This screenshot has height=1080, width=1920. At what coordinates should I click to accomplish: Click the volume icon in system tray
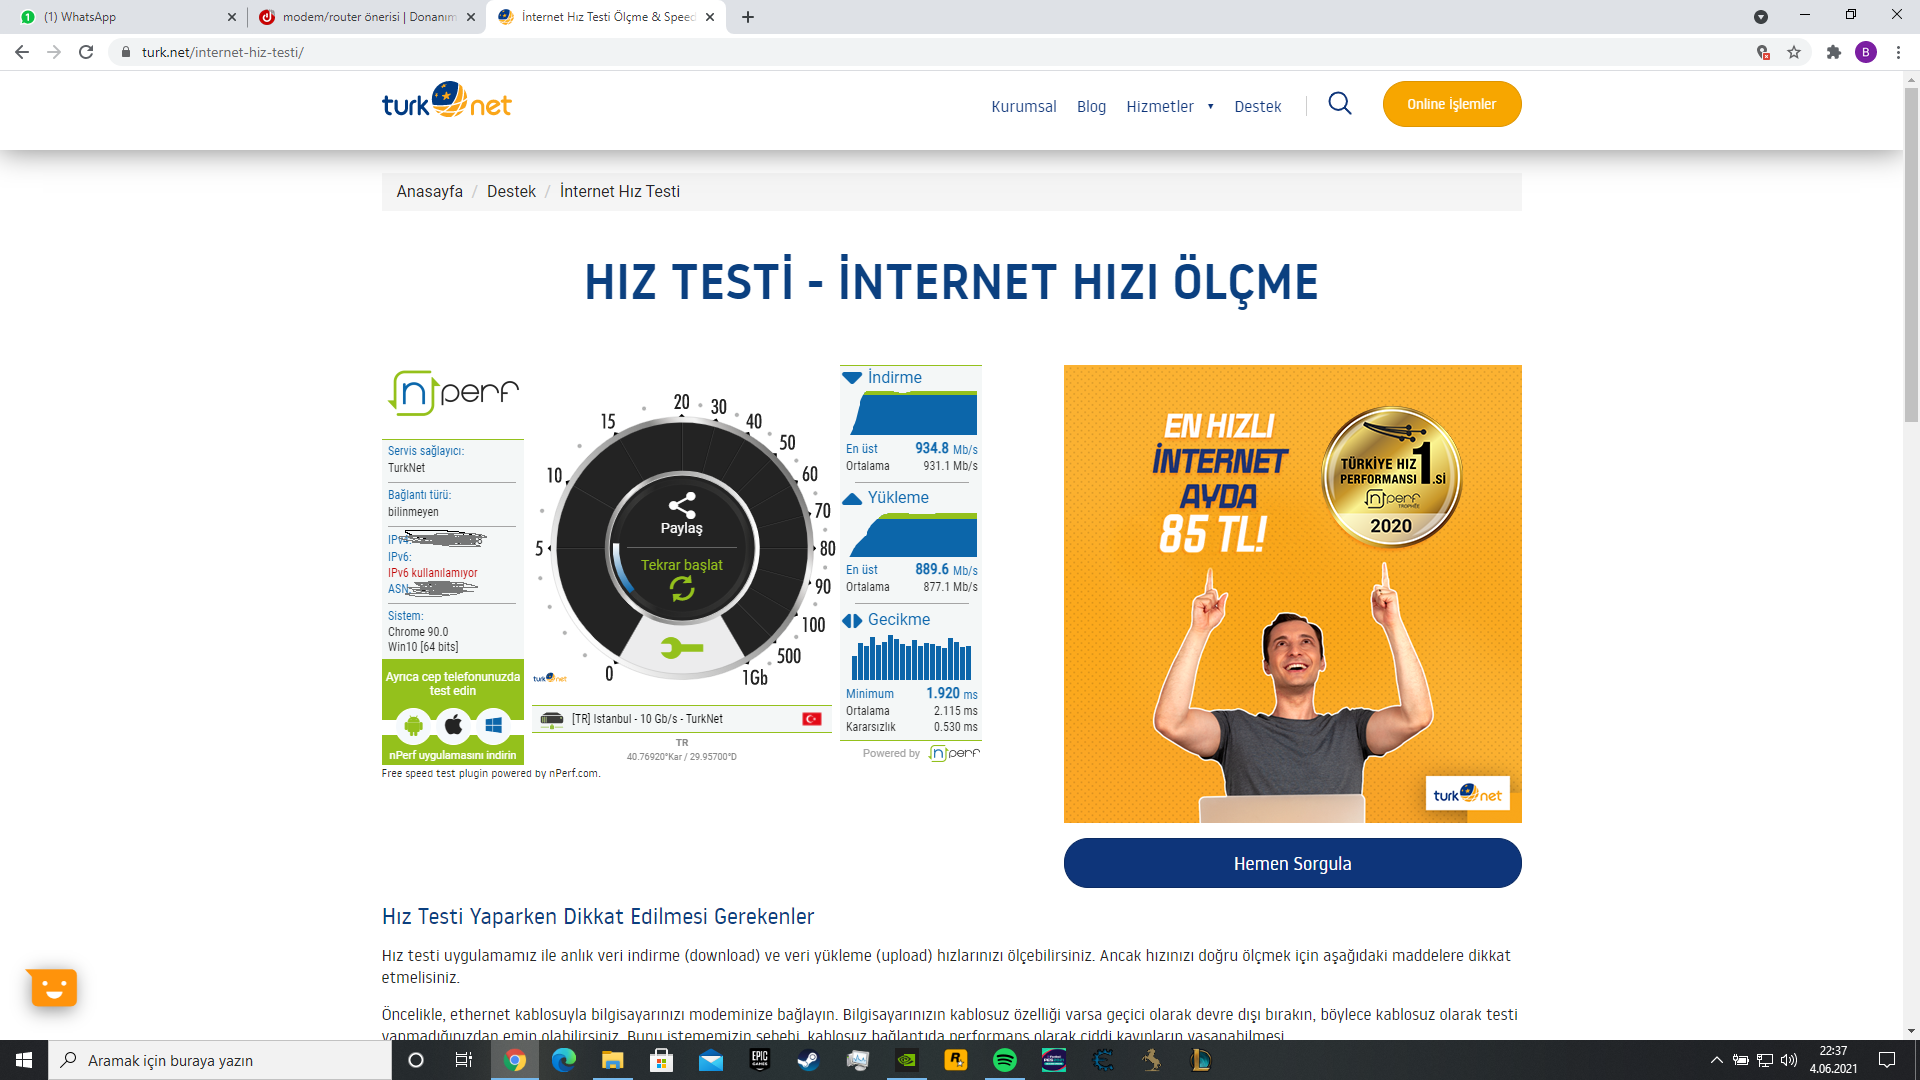click(1789, 1060)
